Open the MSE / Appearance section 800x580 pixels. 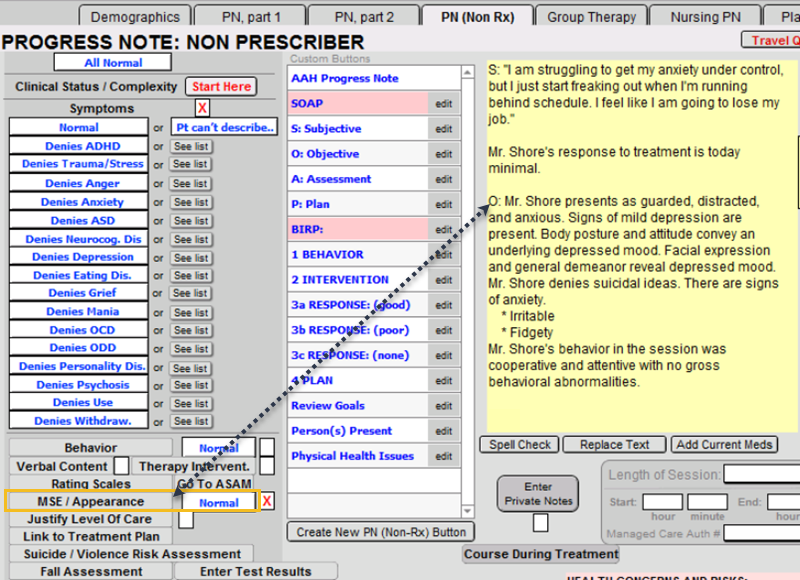90,501
